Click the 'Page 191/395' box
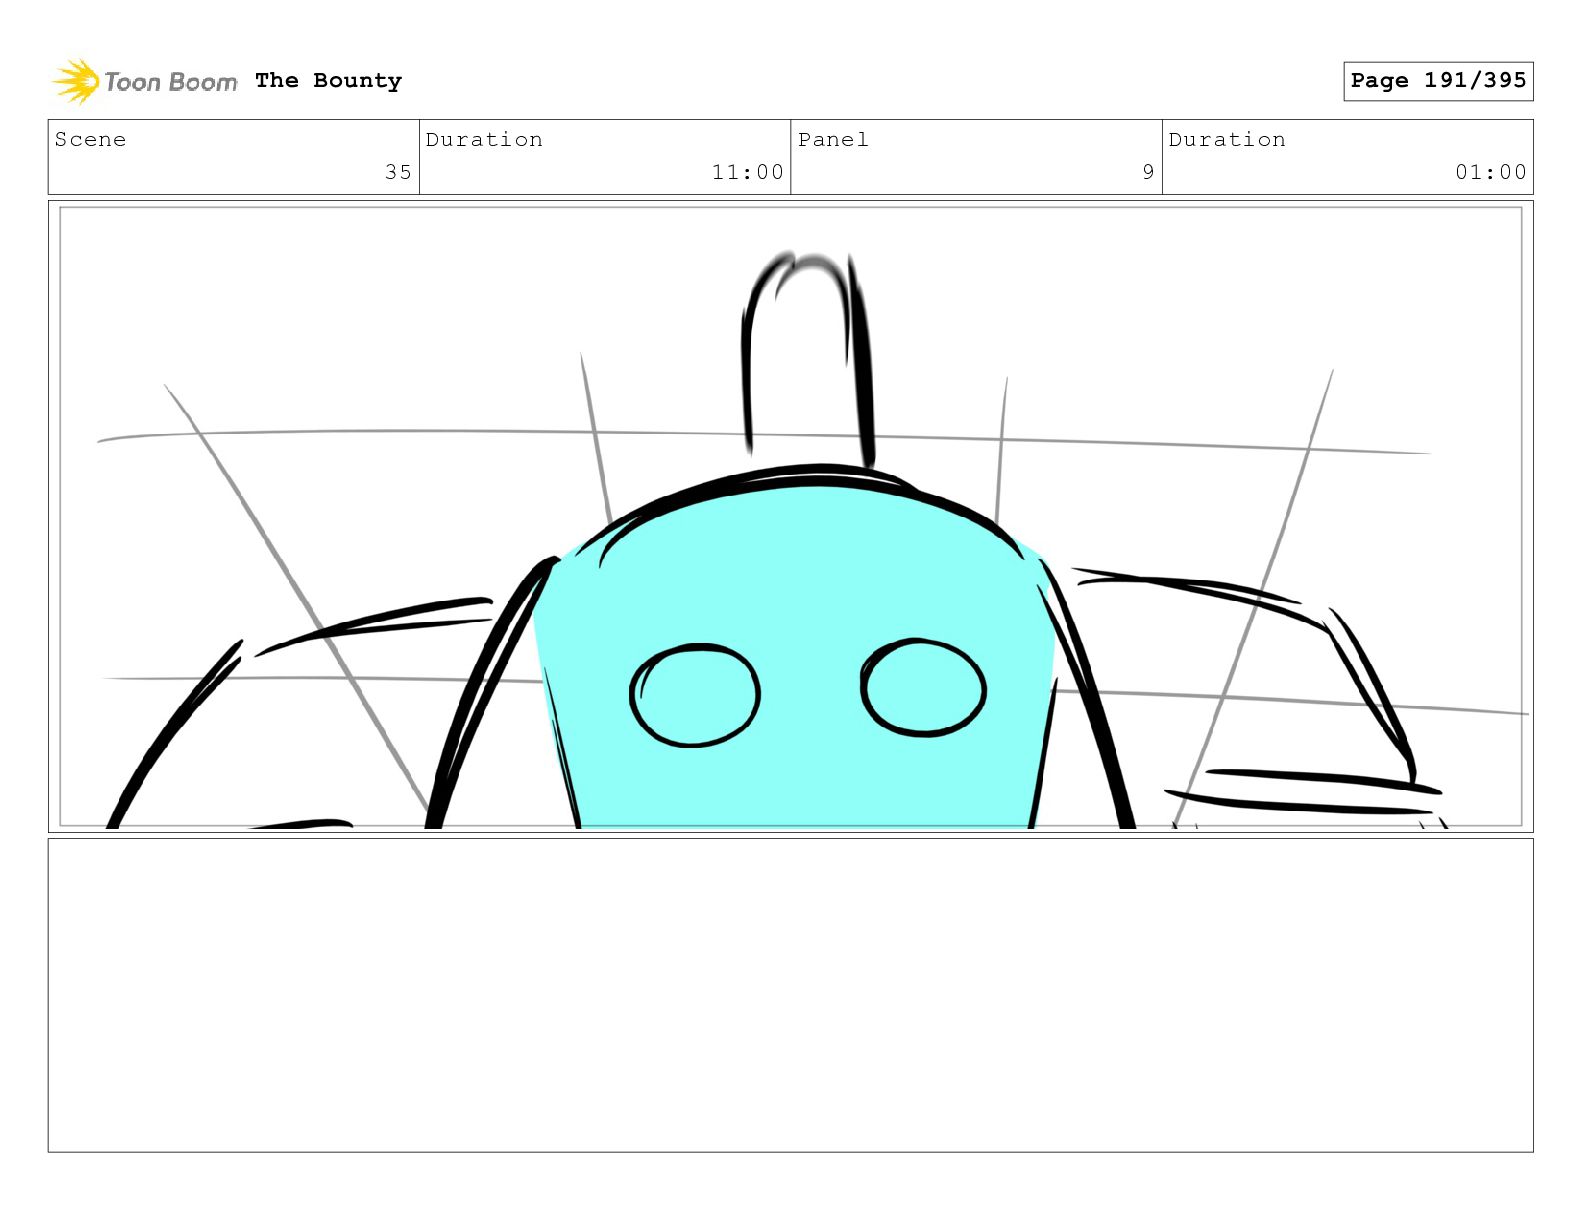This screenshot has width=1584, height=1224. click(x=1438, y=81)
